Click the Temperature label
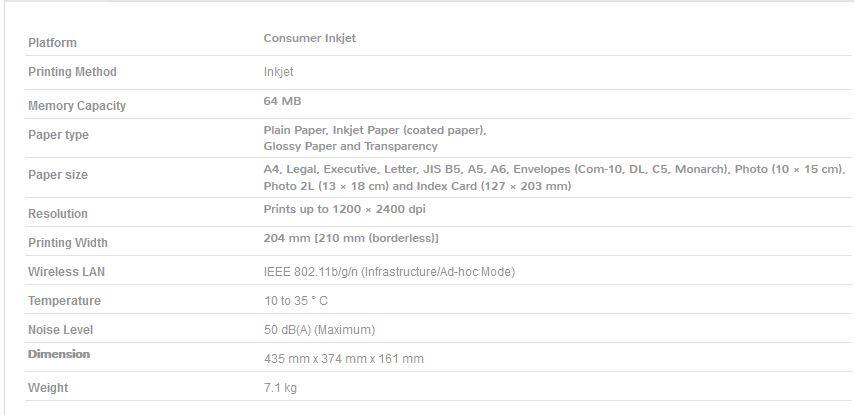Image resolution: width=854 pixels, height=415 pixels. pyautogui.click(x=64, y=301)
